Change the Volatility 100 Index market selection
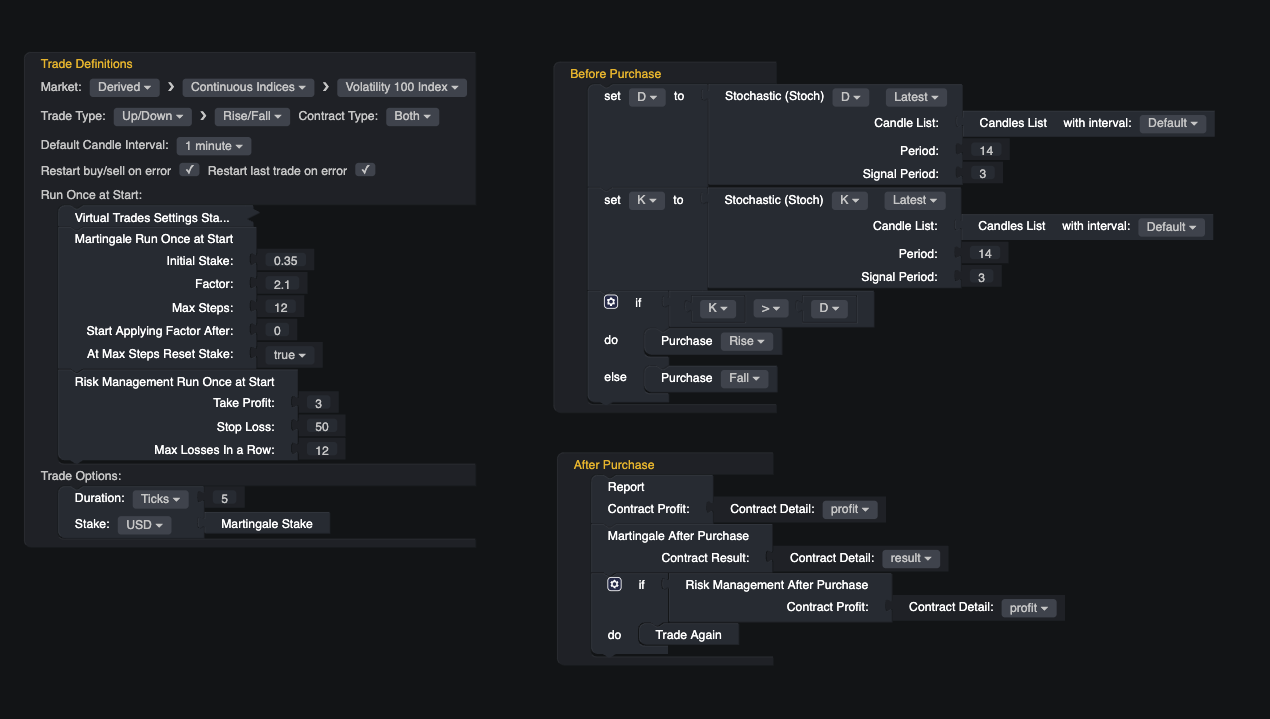This screenshot has width=1270, height=719. pos(401,87)
